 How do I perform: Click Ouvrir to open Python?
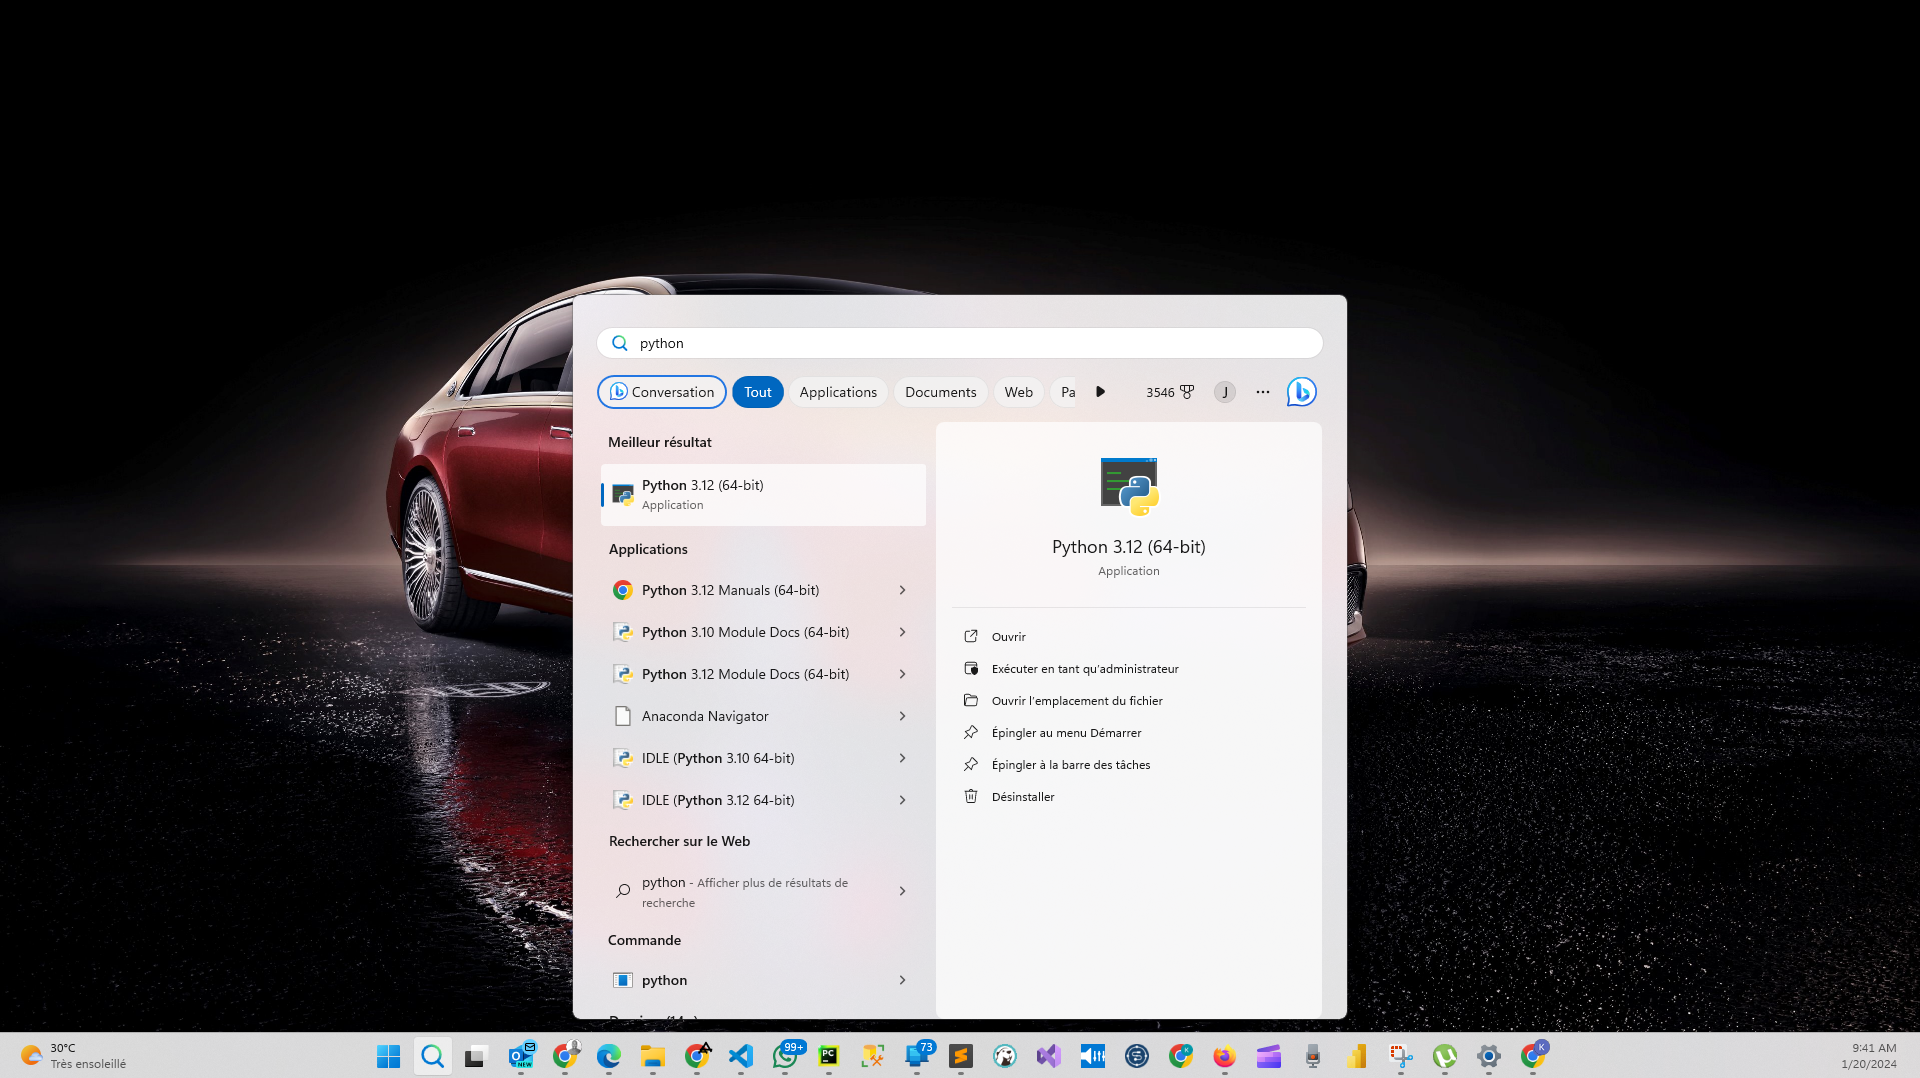click(x=1009, y=637)
